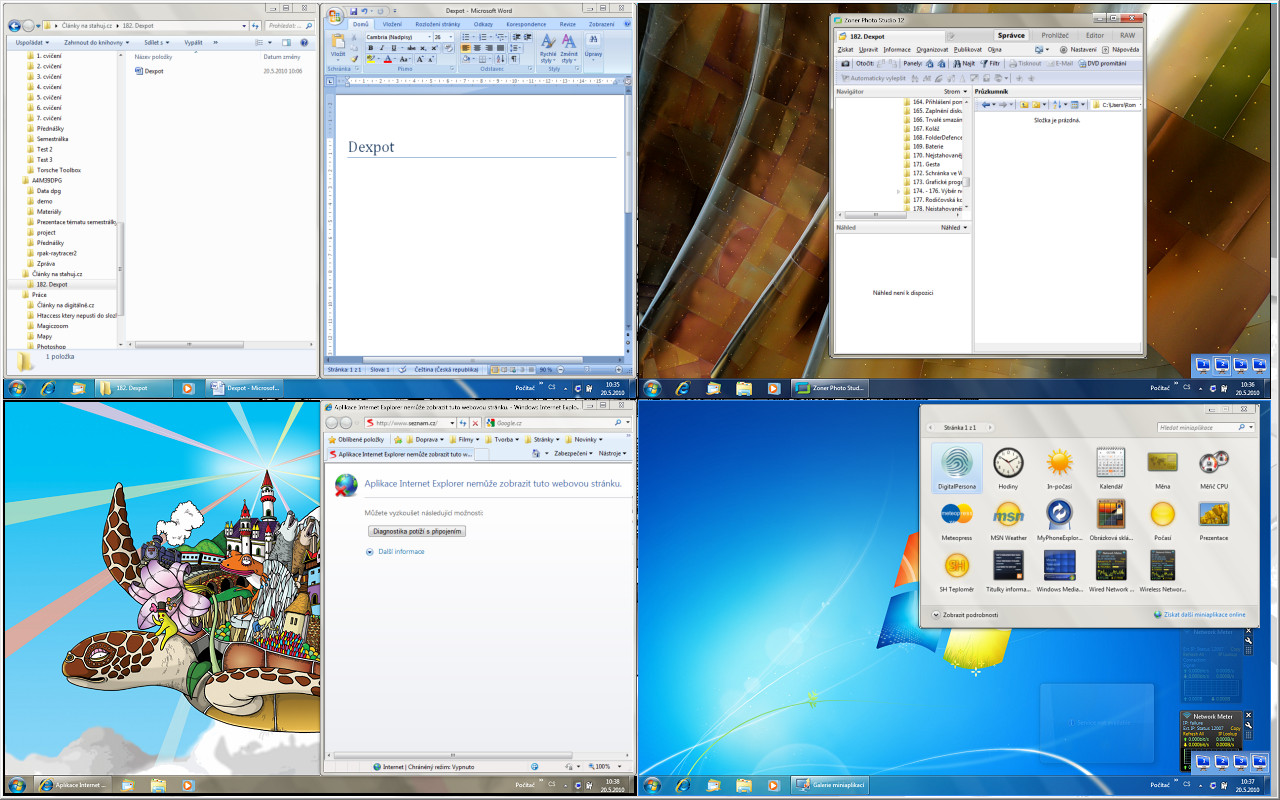Viewport: 1280px width, 800px height.
Task: Open Publikovat menu in Zoner
Action: (x=968, y=49)
